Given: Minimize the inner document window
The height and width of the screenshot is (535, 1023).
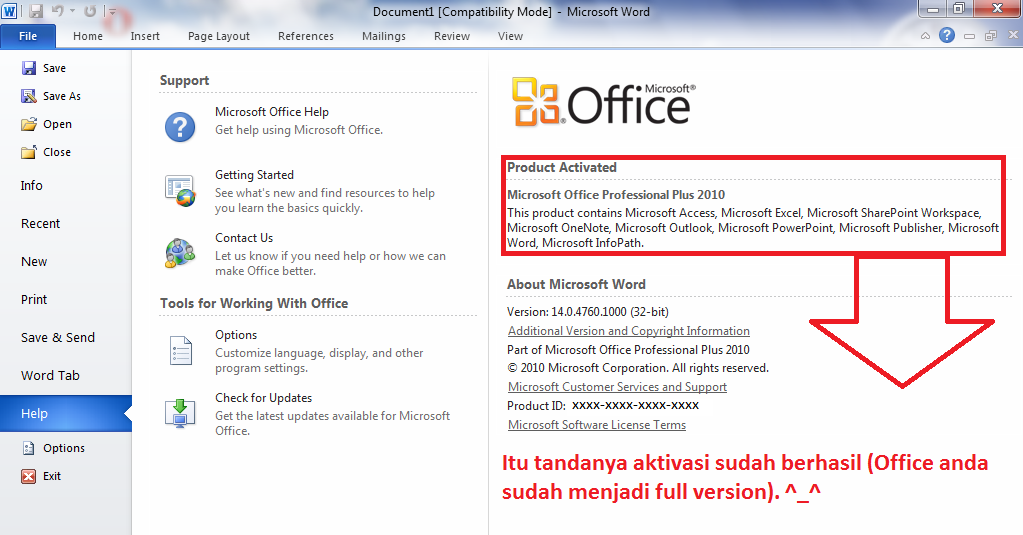Looking at the screenshot, I should click(970, 37).
